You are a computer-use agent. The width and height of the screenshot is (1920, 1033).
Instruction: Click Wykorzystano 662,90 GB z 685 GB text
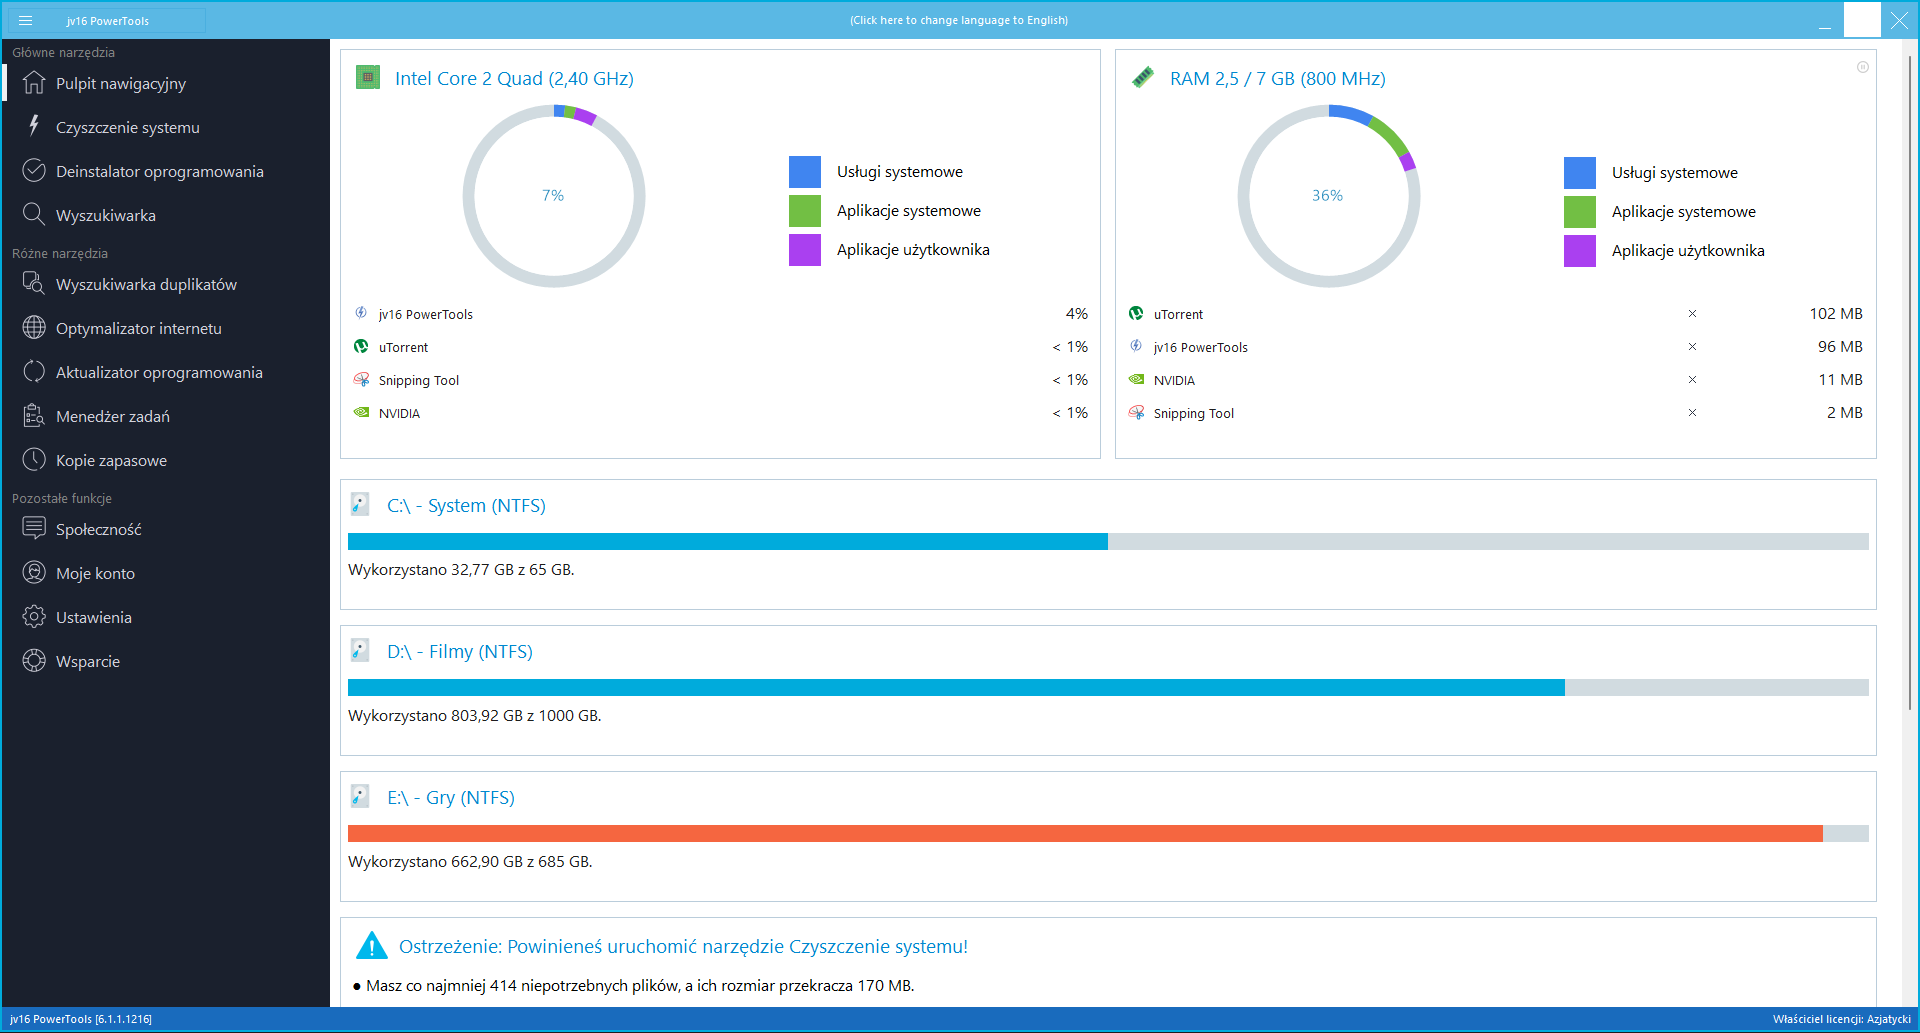pos(470,861)
